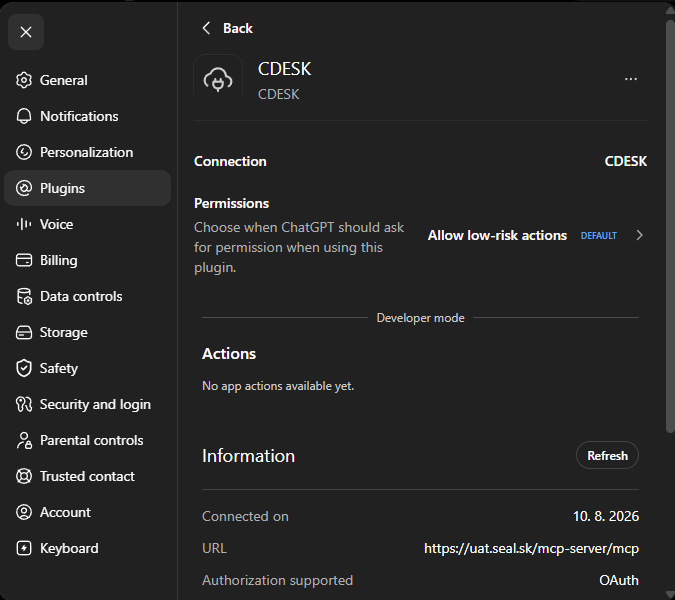Click the General gear icon

[x=24, y=80]
